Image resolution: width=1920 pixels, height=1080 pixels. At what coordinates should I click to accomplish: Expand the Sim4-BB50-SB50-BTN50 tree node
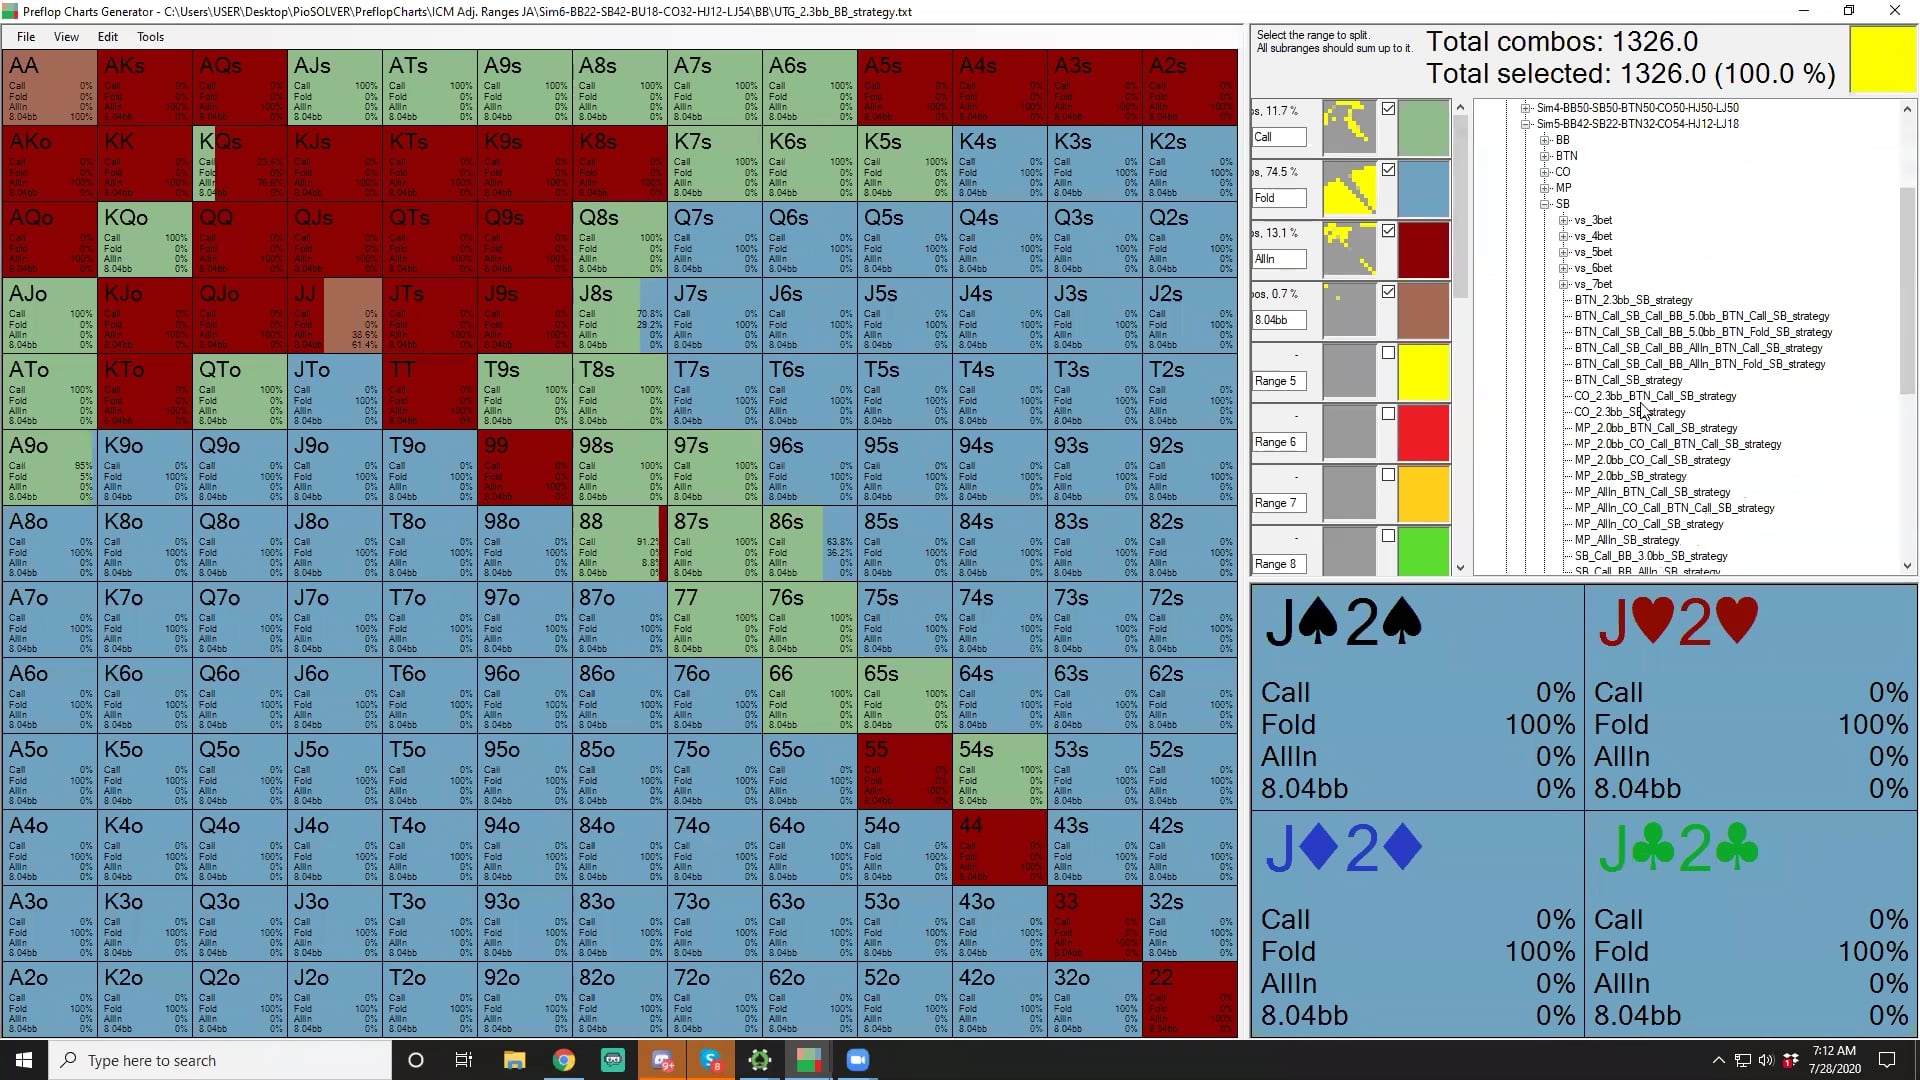1526,108
